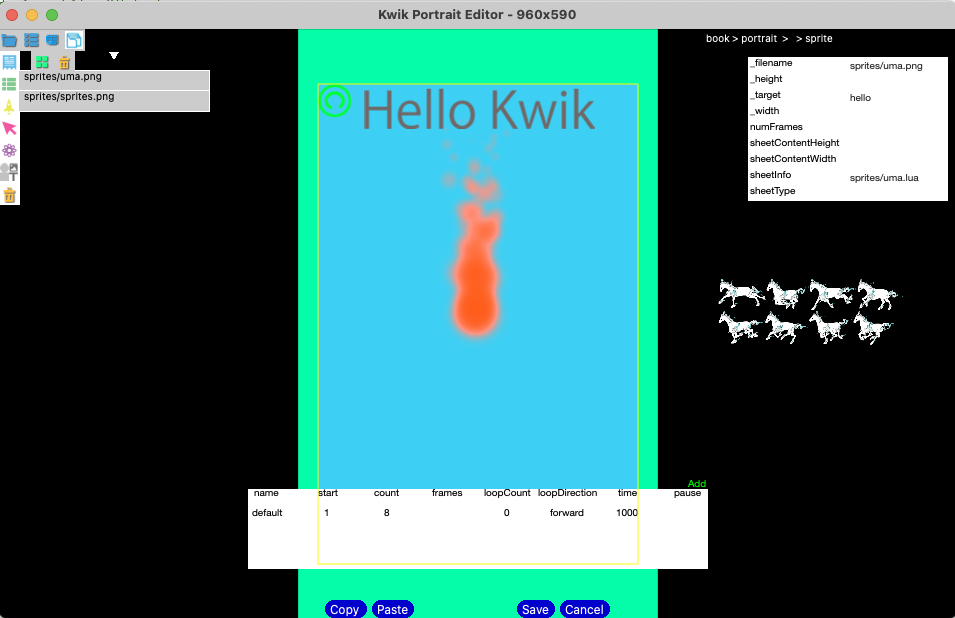Select sprites/uma.png in the list
The width and height of the screenshot is (955, 618).
[x=115, y=80]
